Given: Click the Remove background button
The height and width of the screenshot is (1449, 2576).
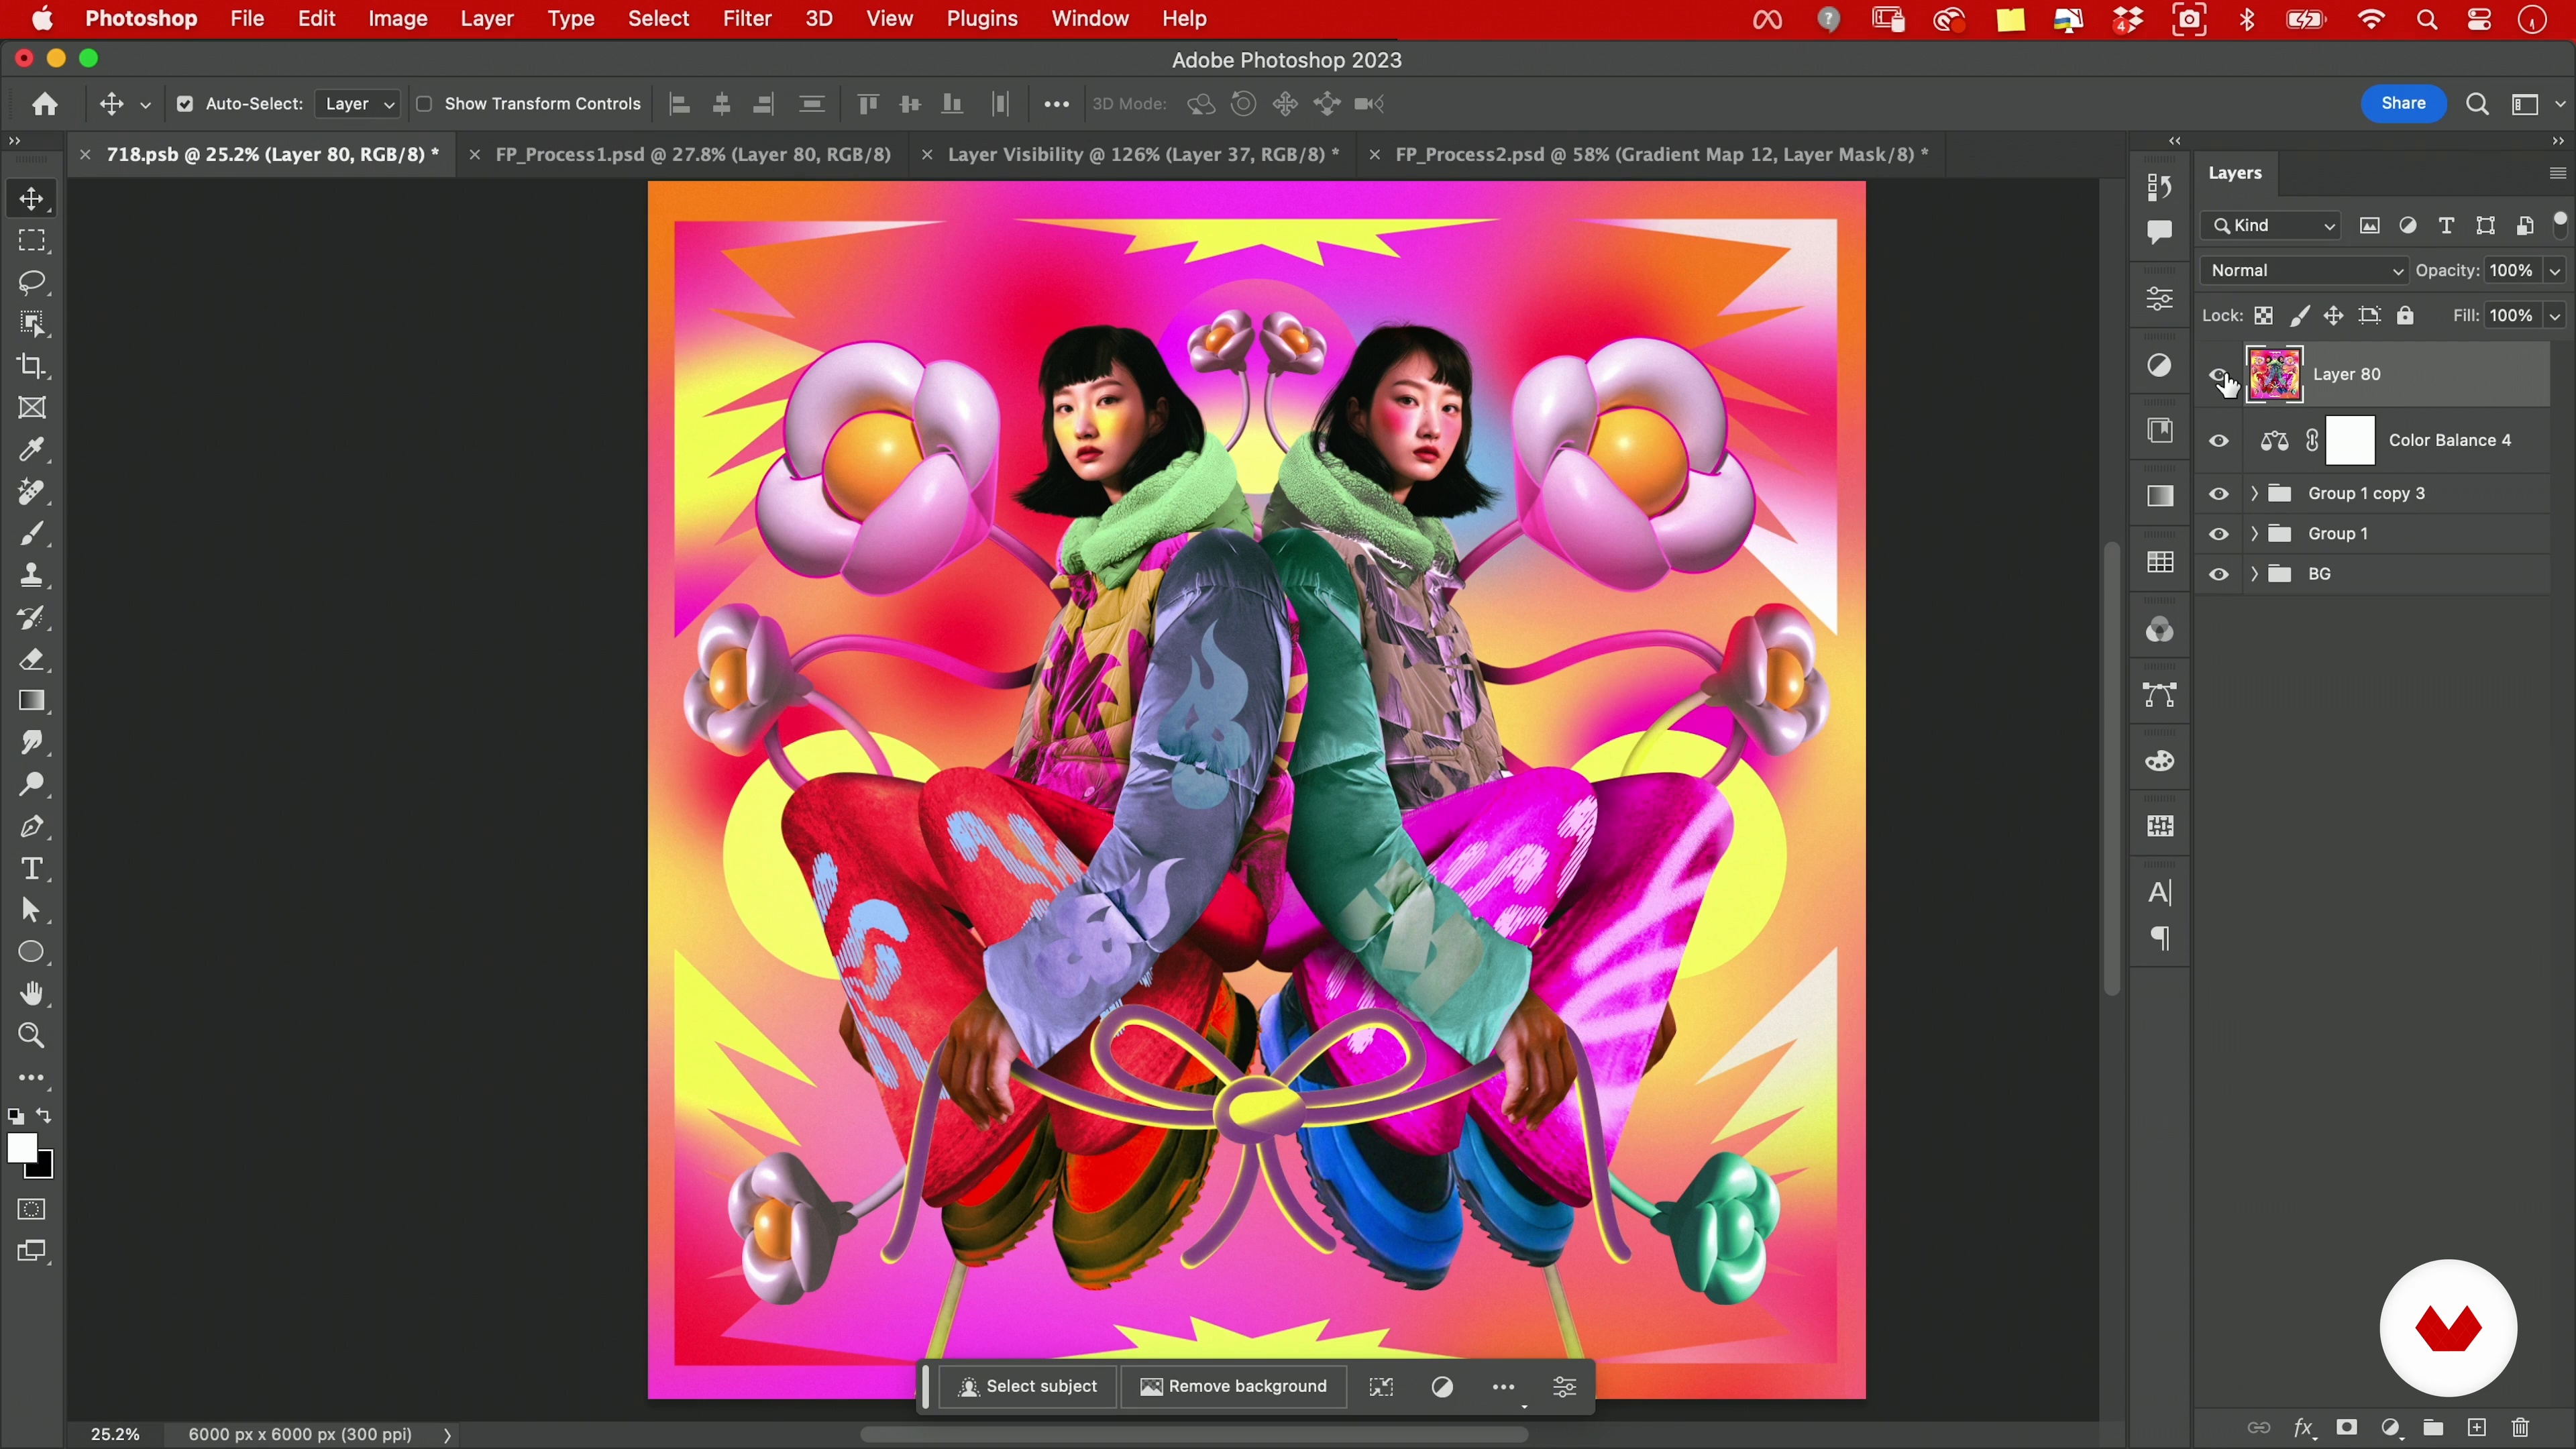Looking at the screenshot, I should pyautogui.click(x=1233, y=1386).
